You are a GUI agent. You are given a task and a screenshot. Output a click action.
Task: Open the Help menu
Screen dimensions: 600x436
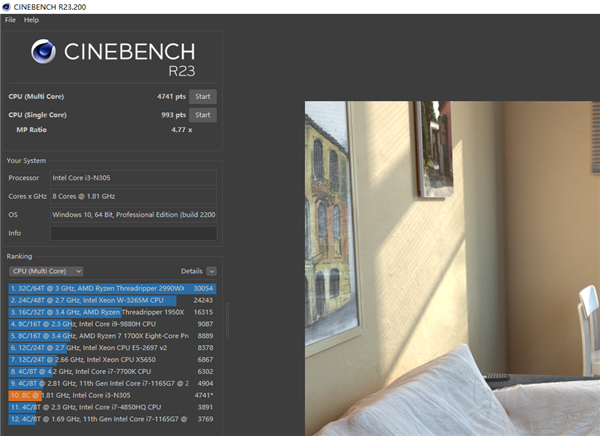click(31, 20)
